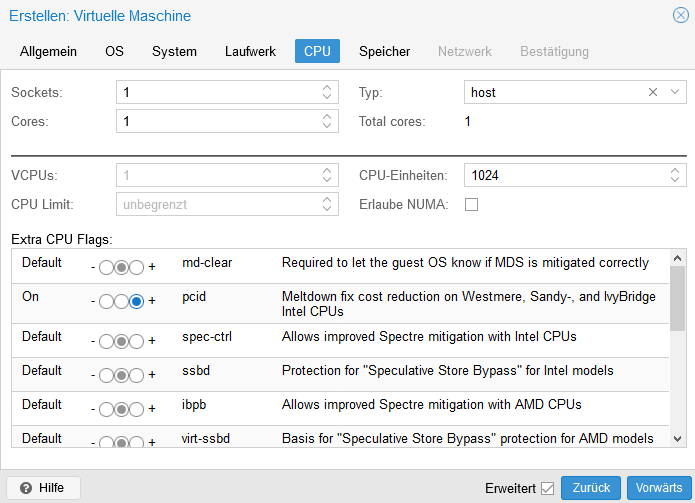The height and width of the screenshot is (503, 695).
Task: Click the Cores input field
Action: coord(215,122)
